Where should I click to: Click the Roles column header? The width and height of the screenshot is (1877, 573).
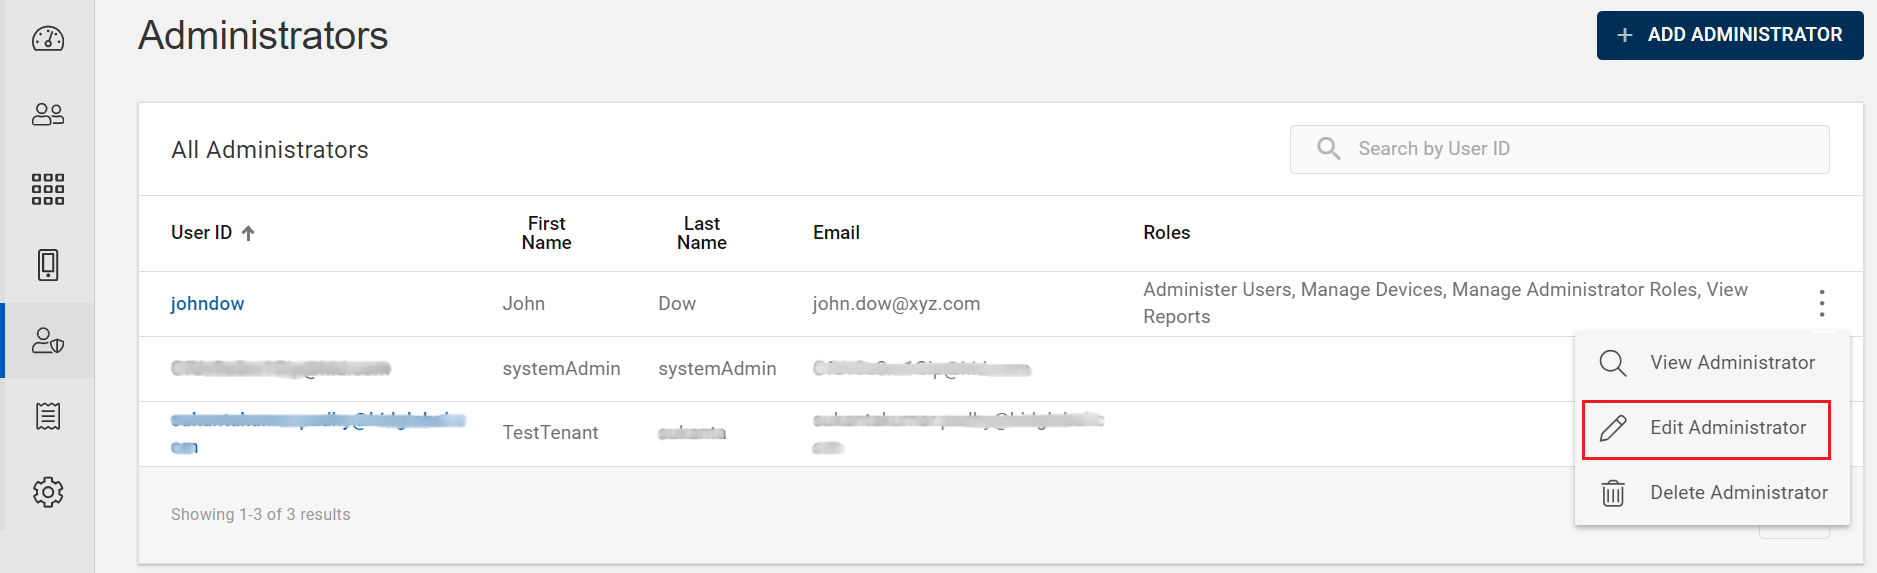click(x=1166, y=233)
